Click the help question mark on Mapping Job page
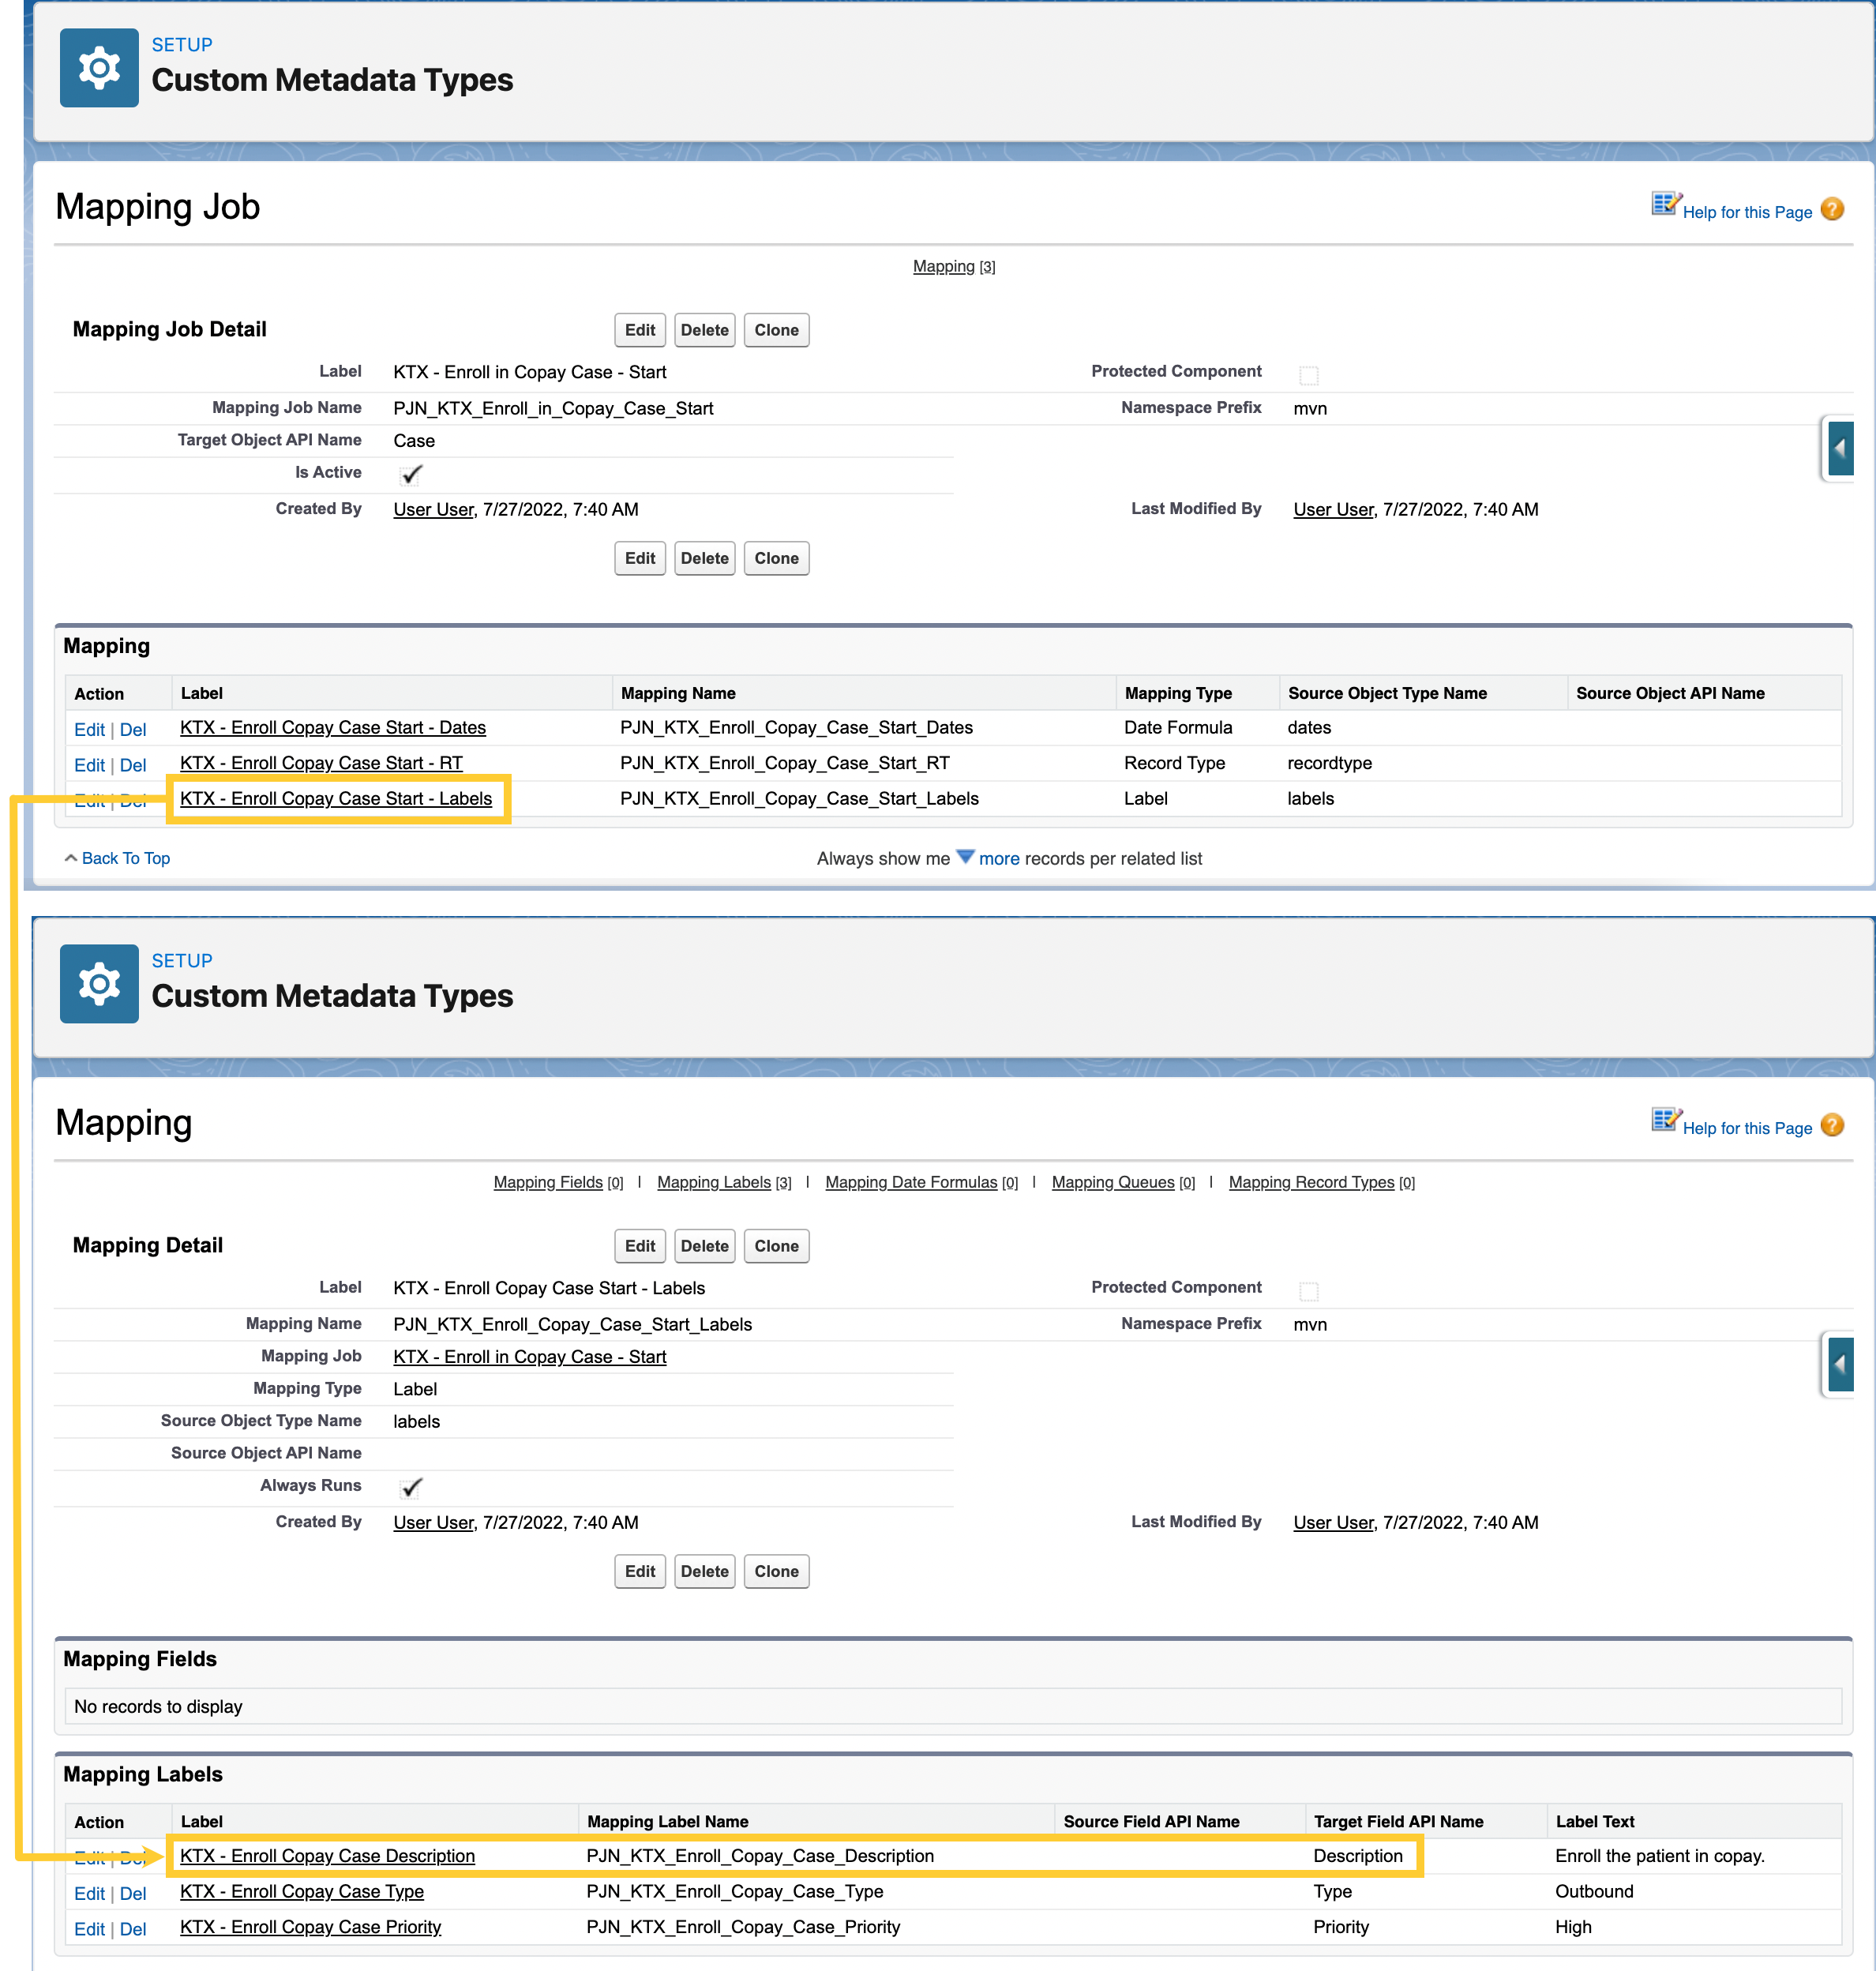This screenshot has width=1876, height=1971. (1832, 209)
